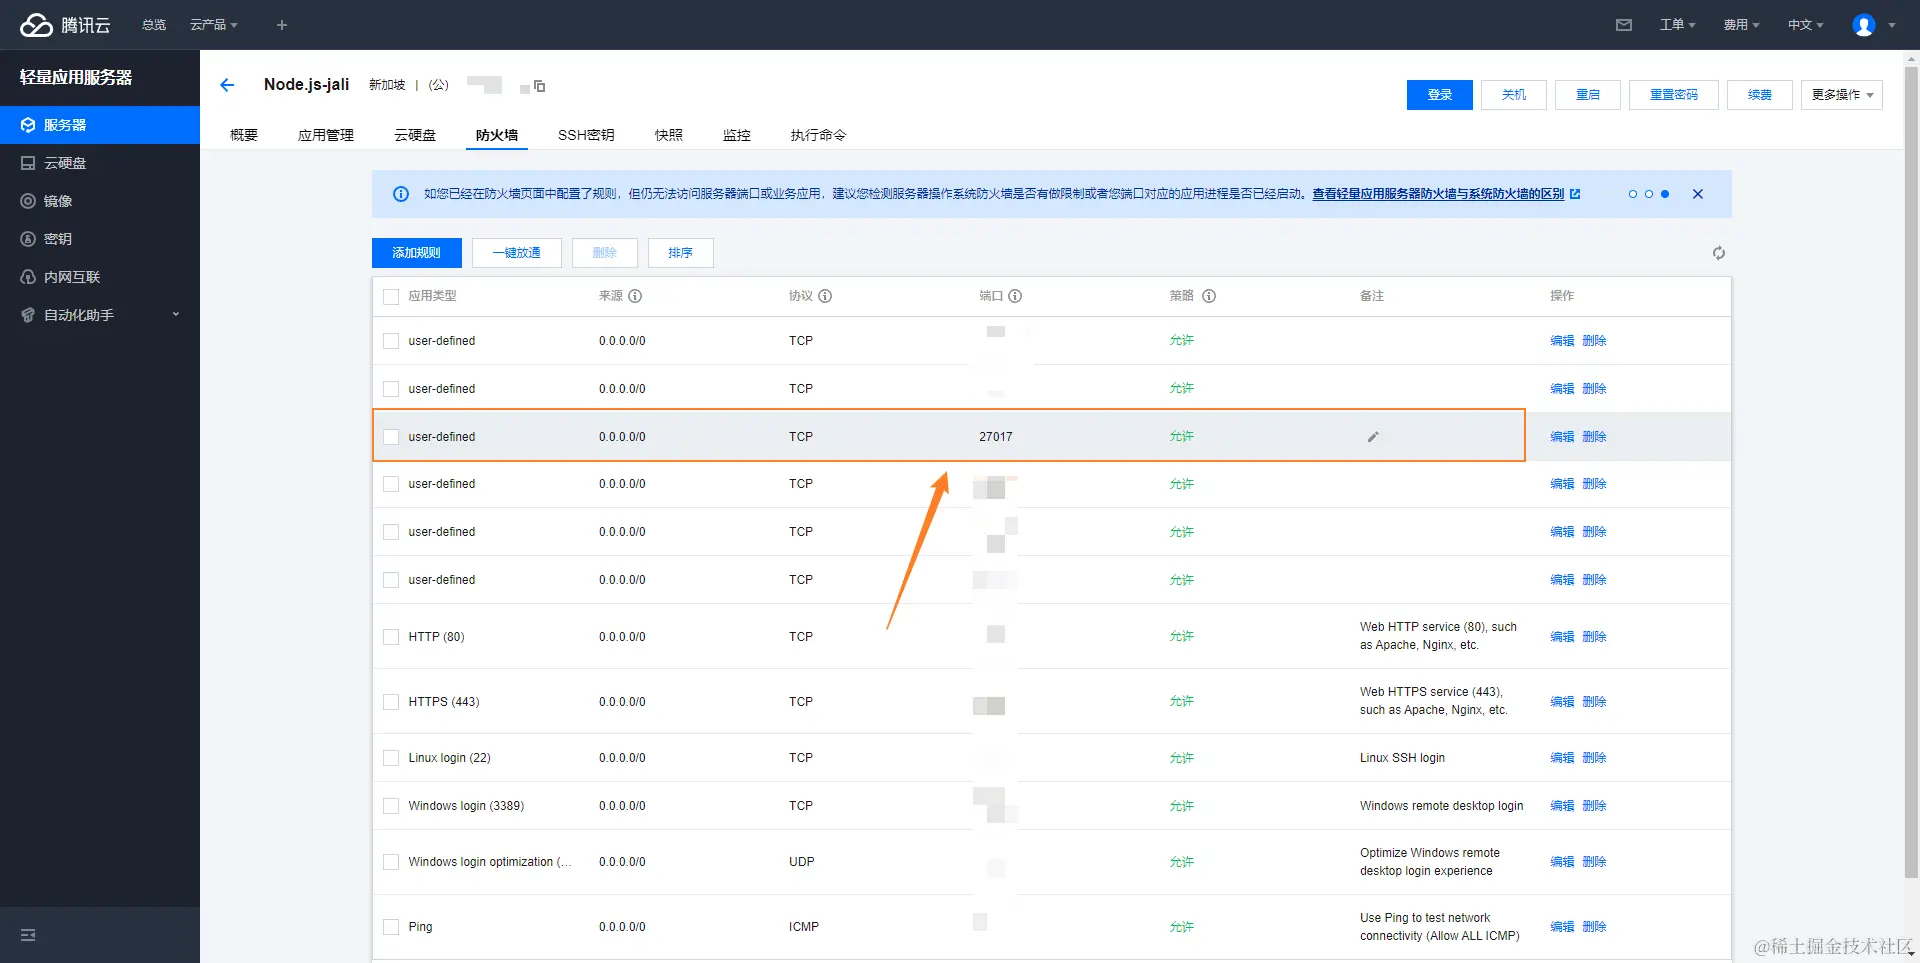Expand the 费用 dropdown
The width and height of the screenshot is (1920, 963).
pos(1741,25)
